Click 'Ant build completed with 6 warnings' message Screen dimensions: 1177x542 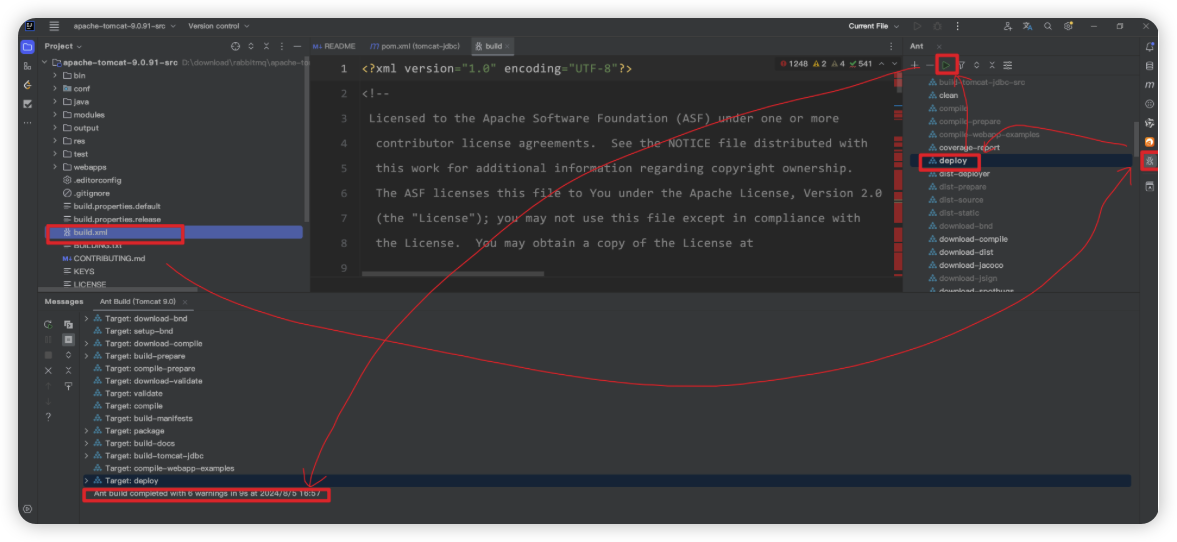207,493
